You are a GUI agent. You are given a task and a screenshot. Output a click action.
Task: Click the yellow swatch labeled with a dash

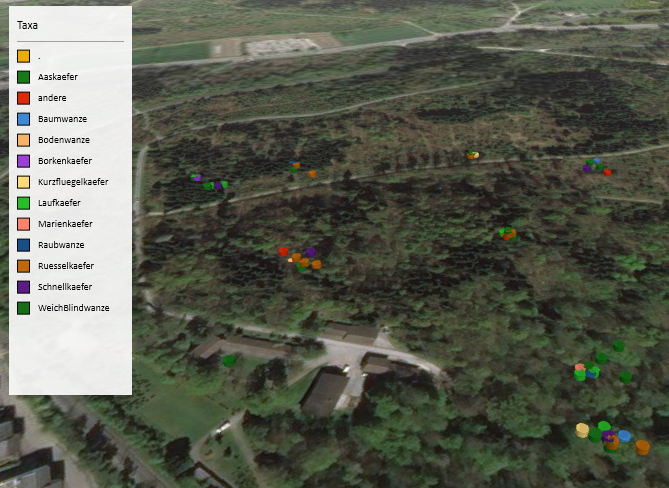click(23, 56)
